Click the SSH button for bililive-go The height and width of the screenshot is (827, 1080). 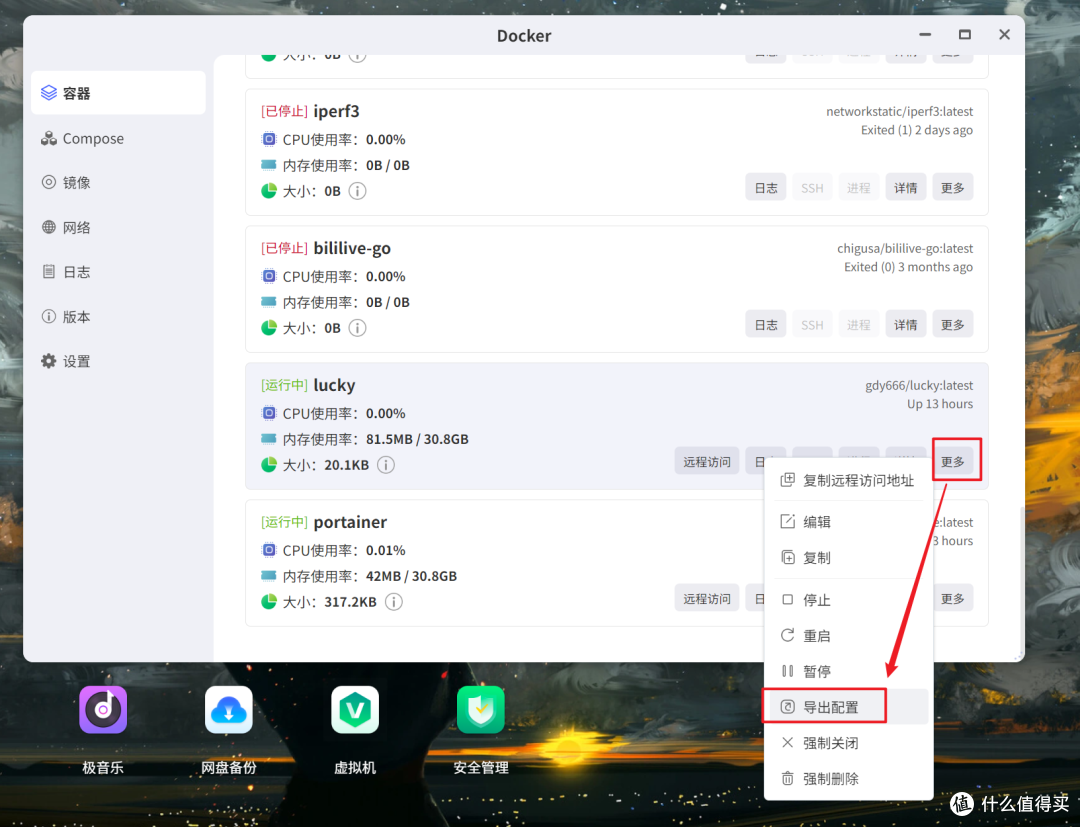(x=812, y=324)
